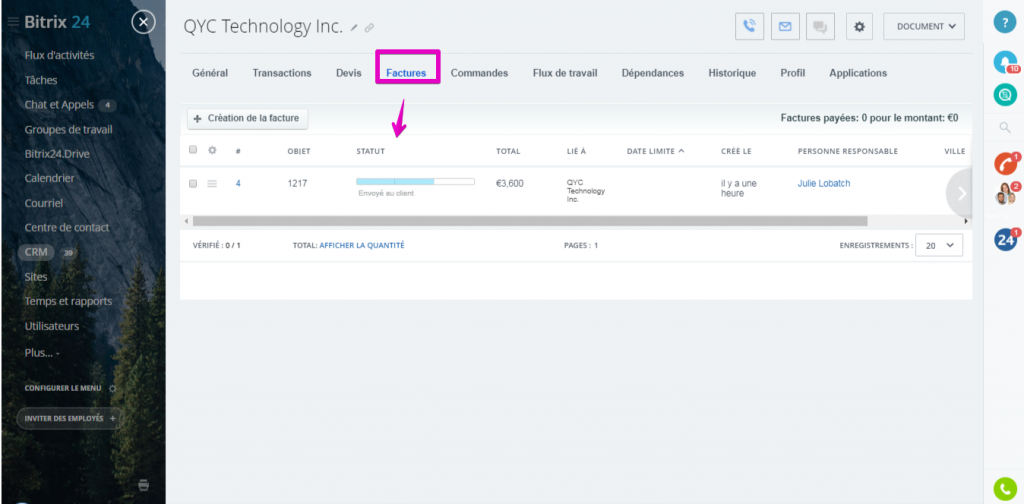The height and width of the screenshot is (504, 1024).
Task: Edit company name with pencil icon
Action: click(355, 27)
